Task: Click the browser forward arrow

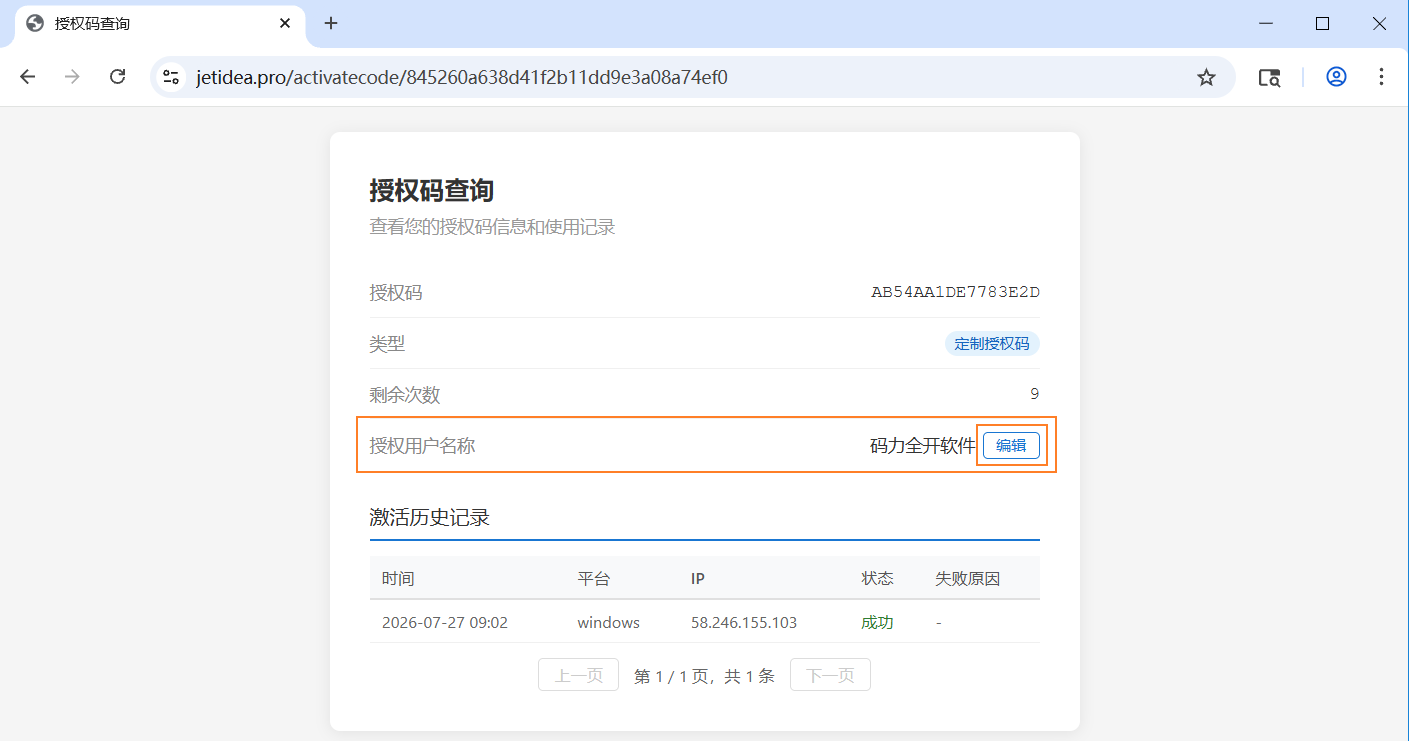Action: tap(72, 77)
